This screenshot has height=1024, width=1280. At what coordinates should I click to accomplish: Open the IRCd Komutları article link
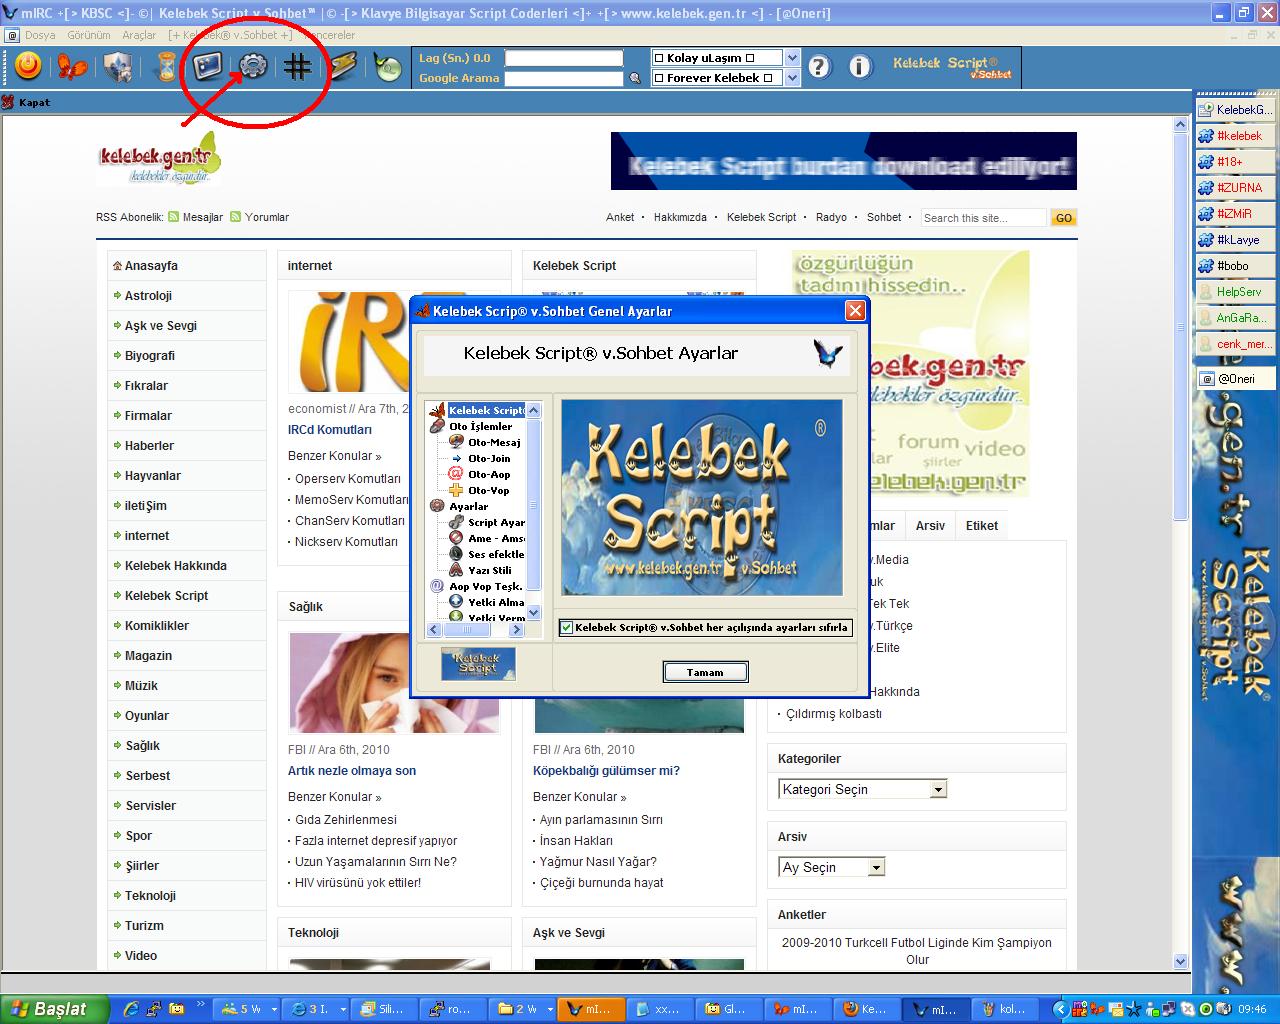(x=330, y=430)
